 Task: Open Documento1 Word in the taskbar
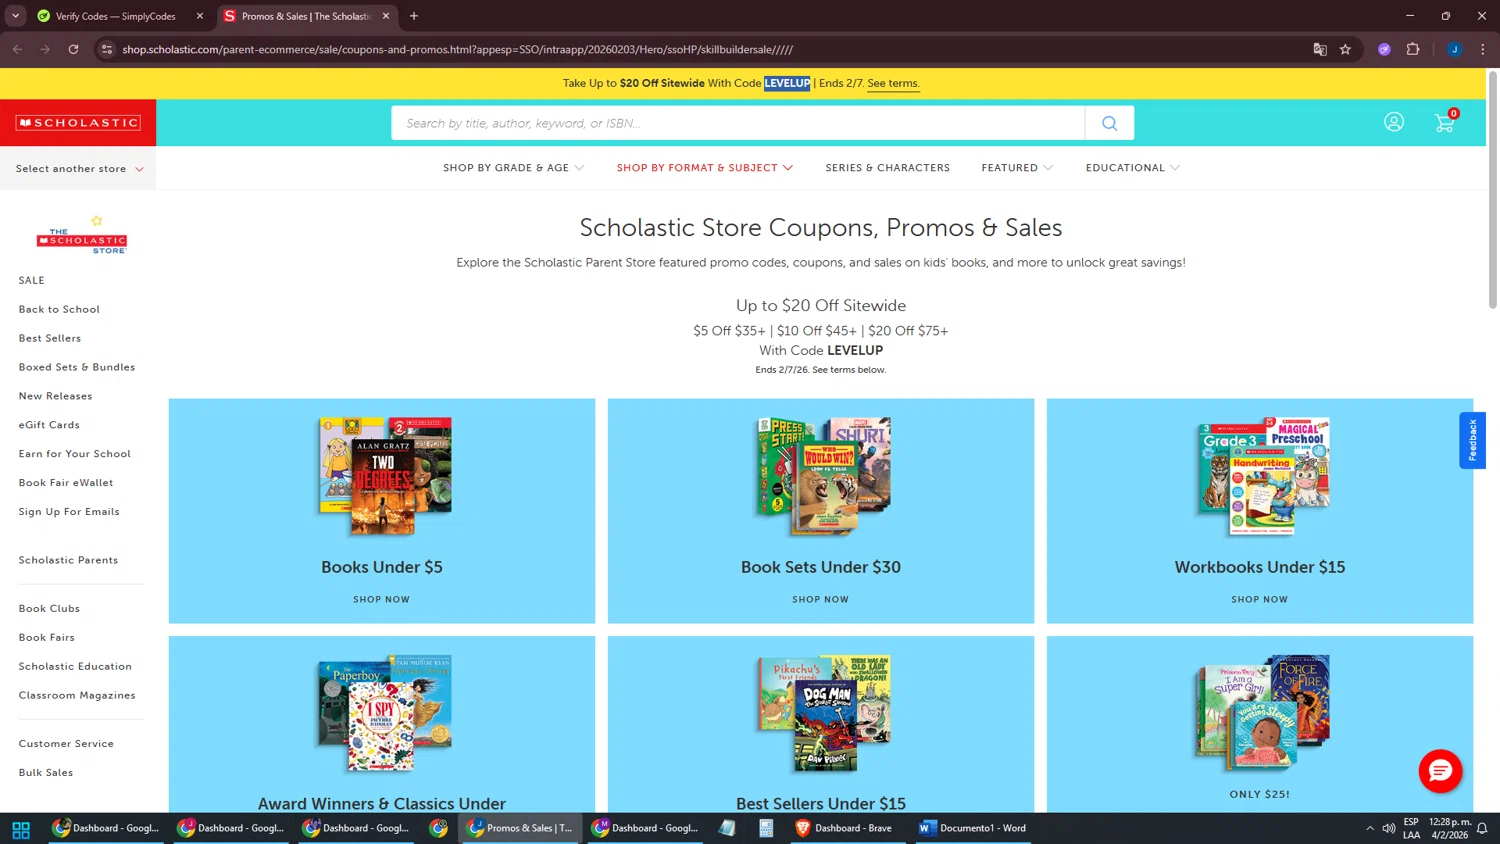(x=973, y=828)
